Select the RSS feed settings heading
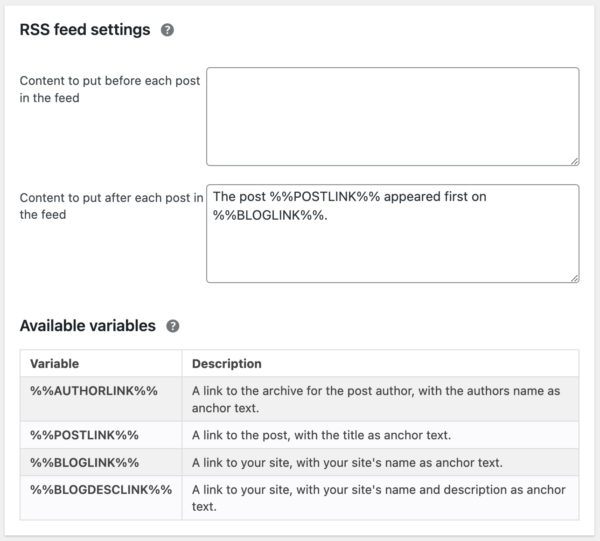This screenshot has height=541, width=600. (85, 29)
